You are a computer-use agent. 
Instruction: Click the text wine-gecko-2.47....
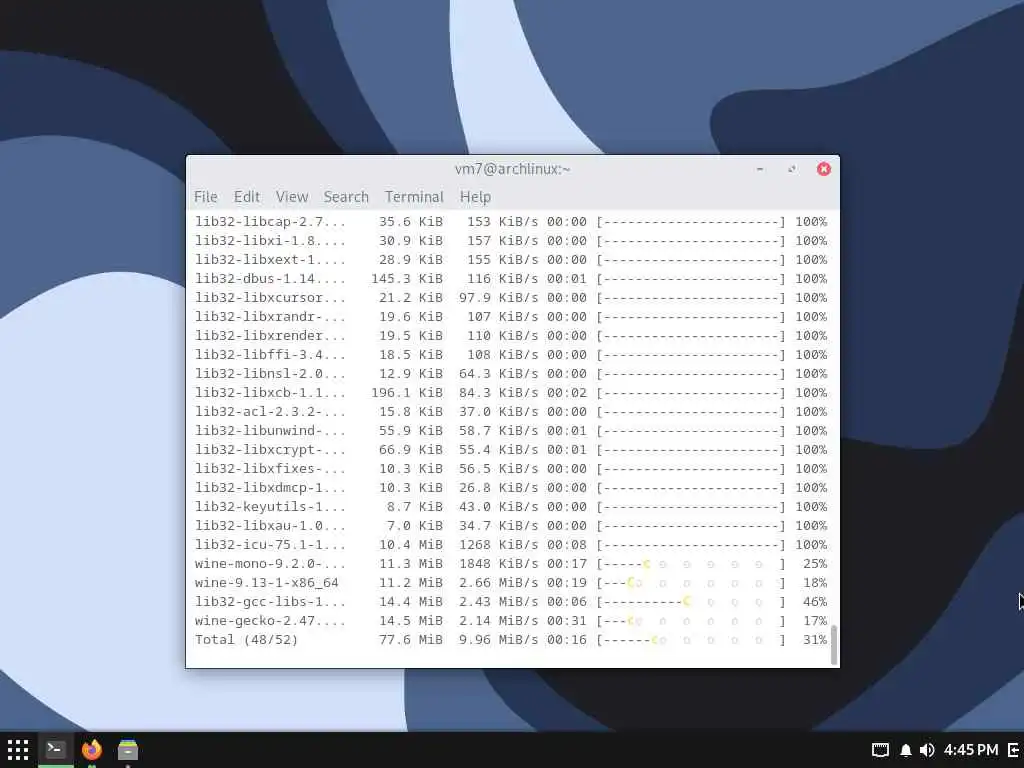coord(254,620)
